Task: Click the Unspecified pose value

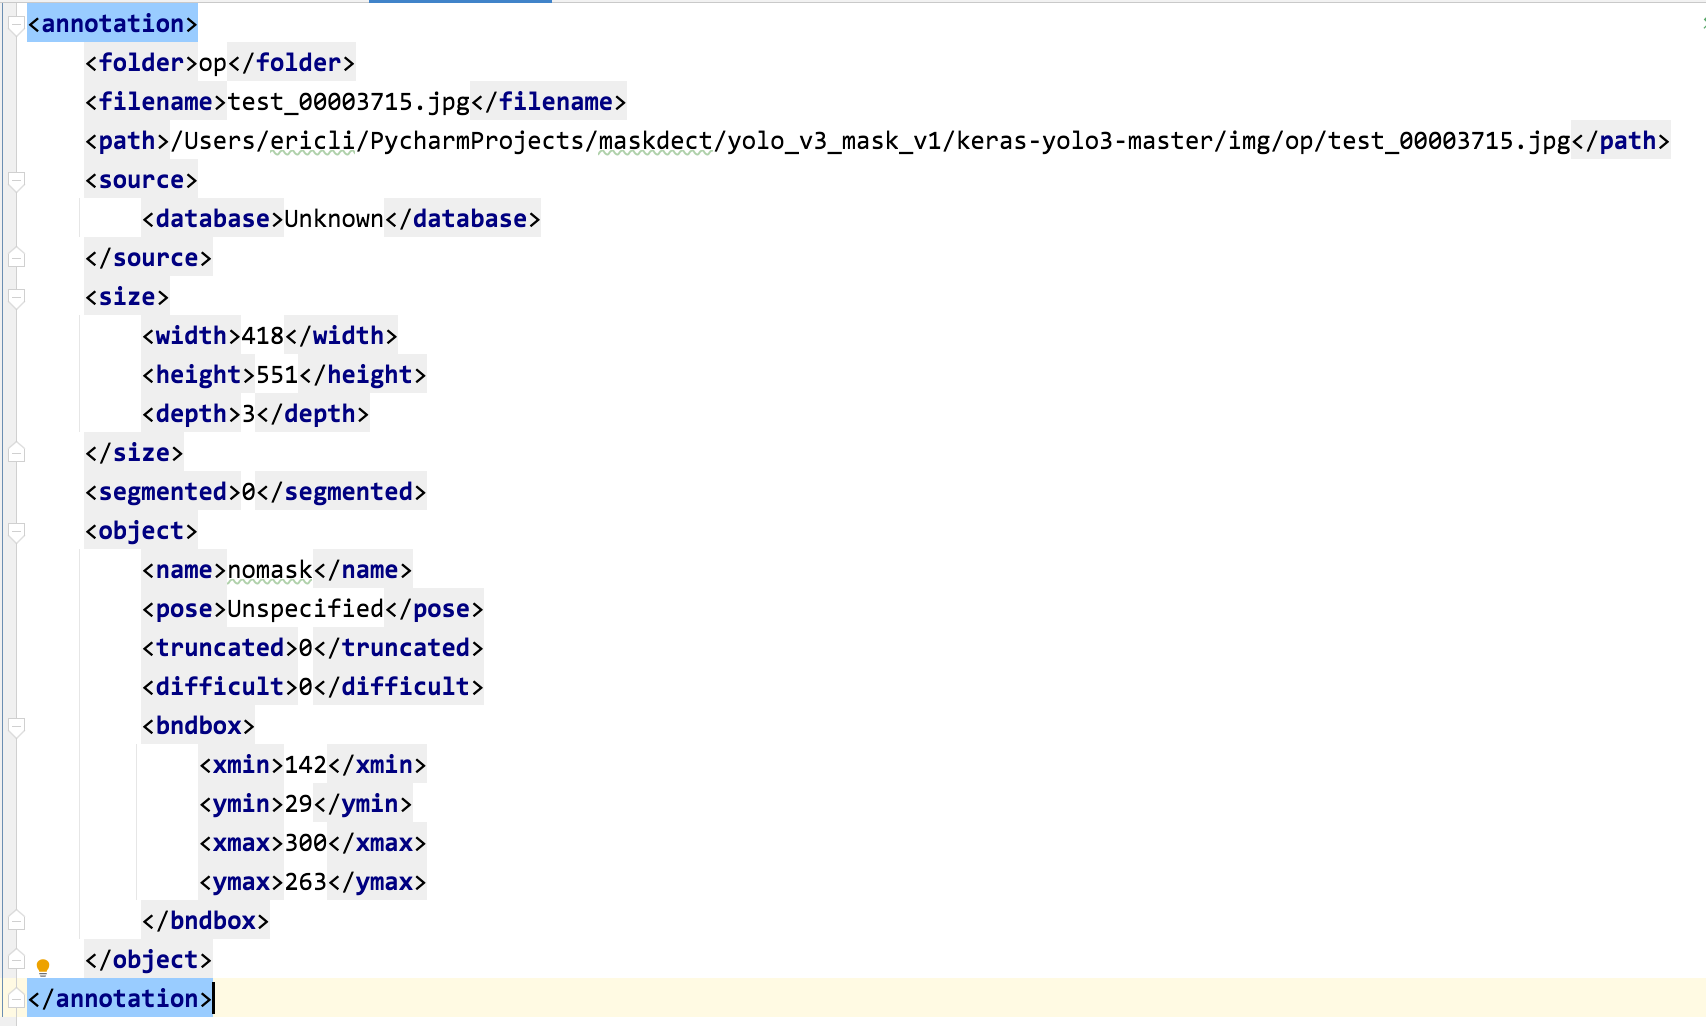Action: pyautogui.click(x=305, y=609)
